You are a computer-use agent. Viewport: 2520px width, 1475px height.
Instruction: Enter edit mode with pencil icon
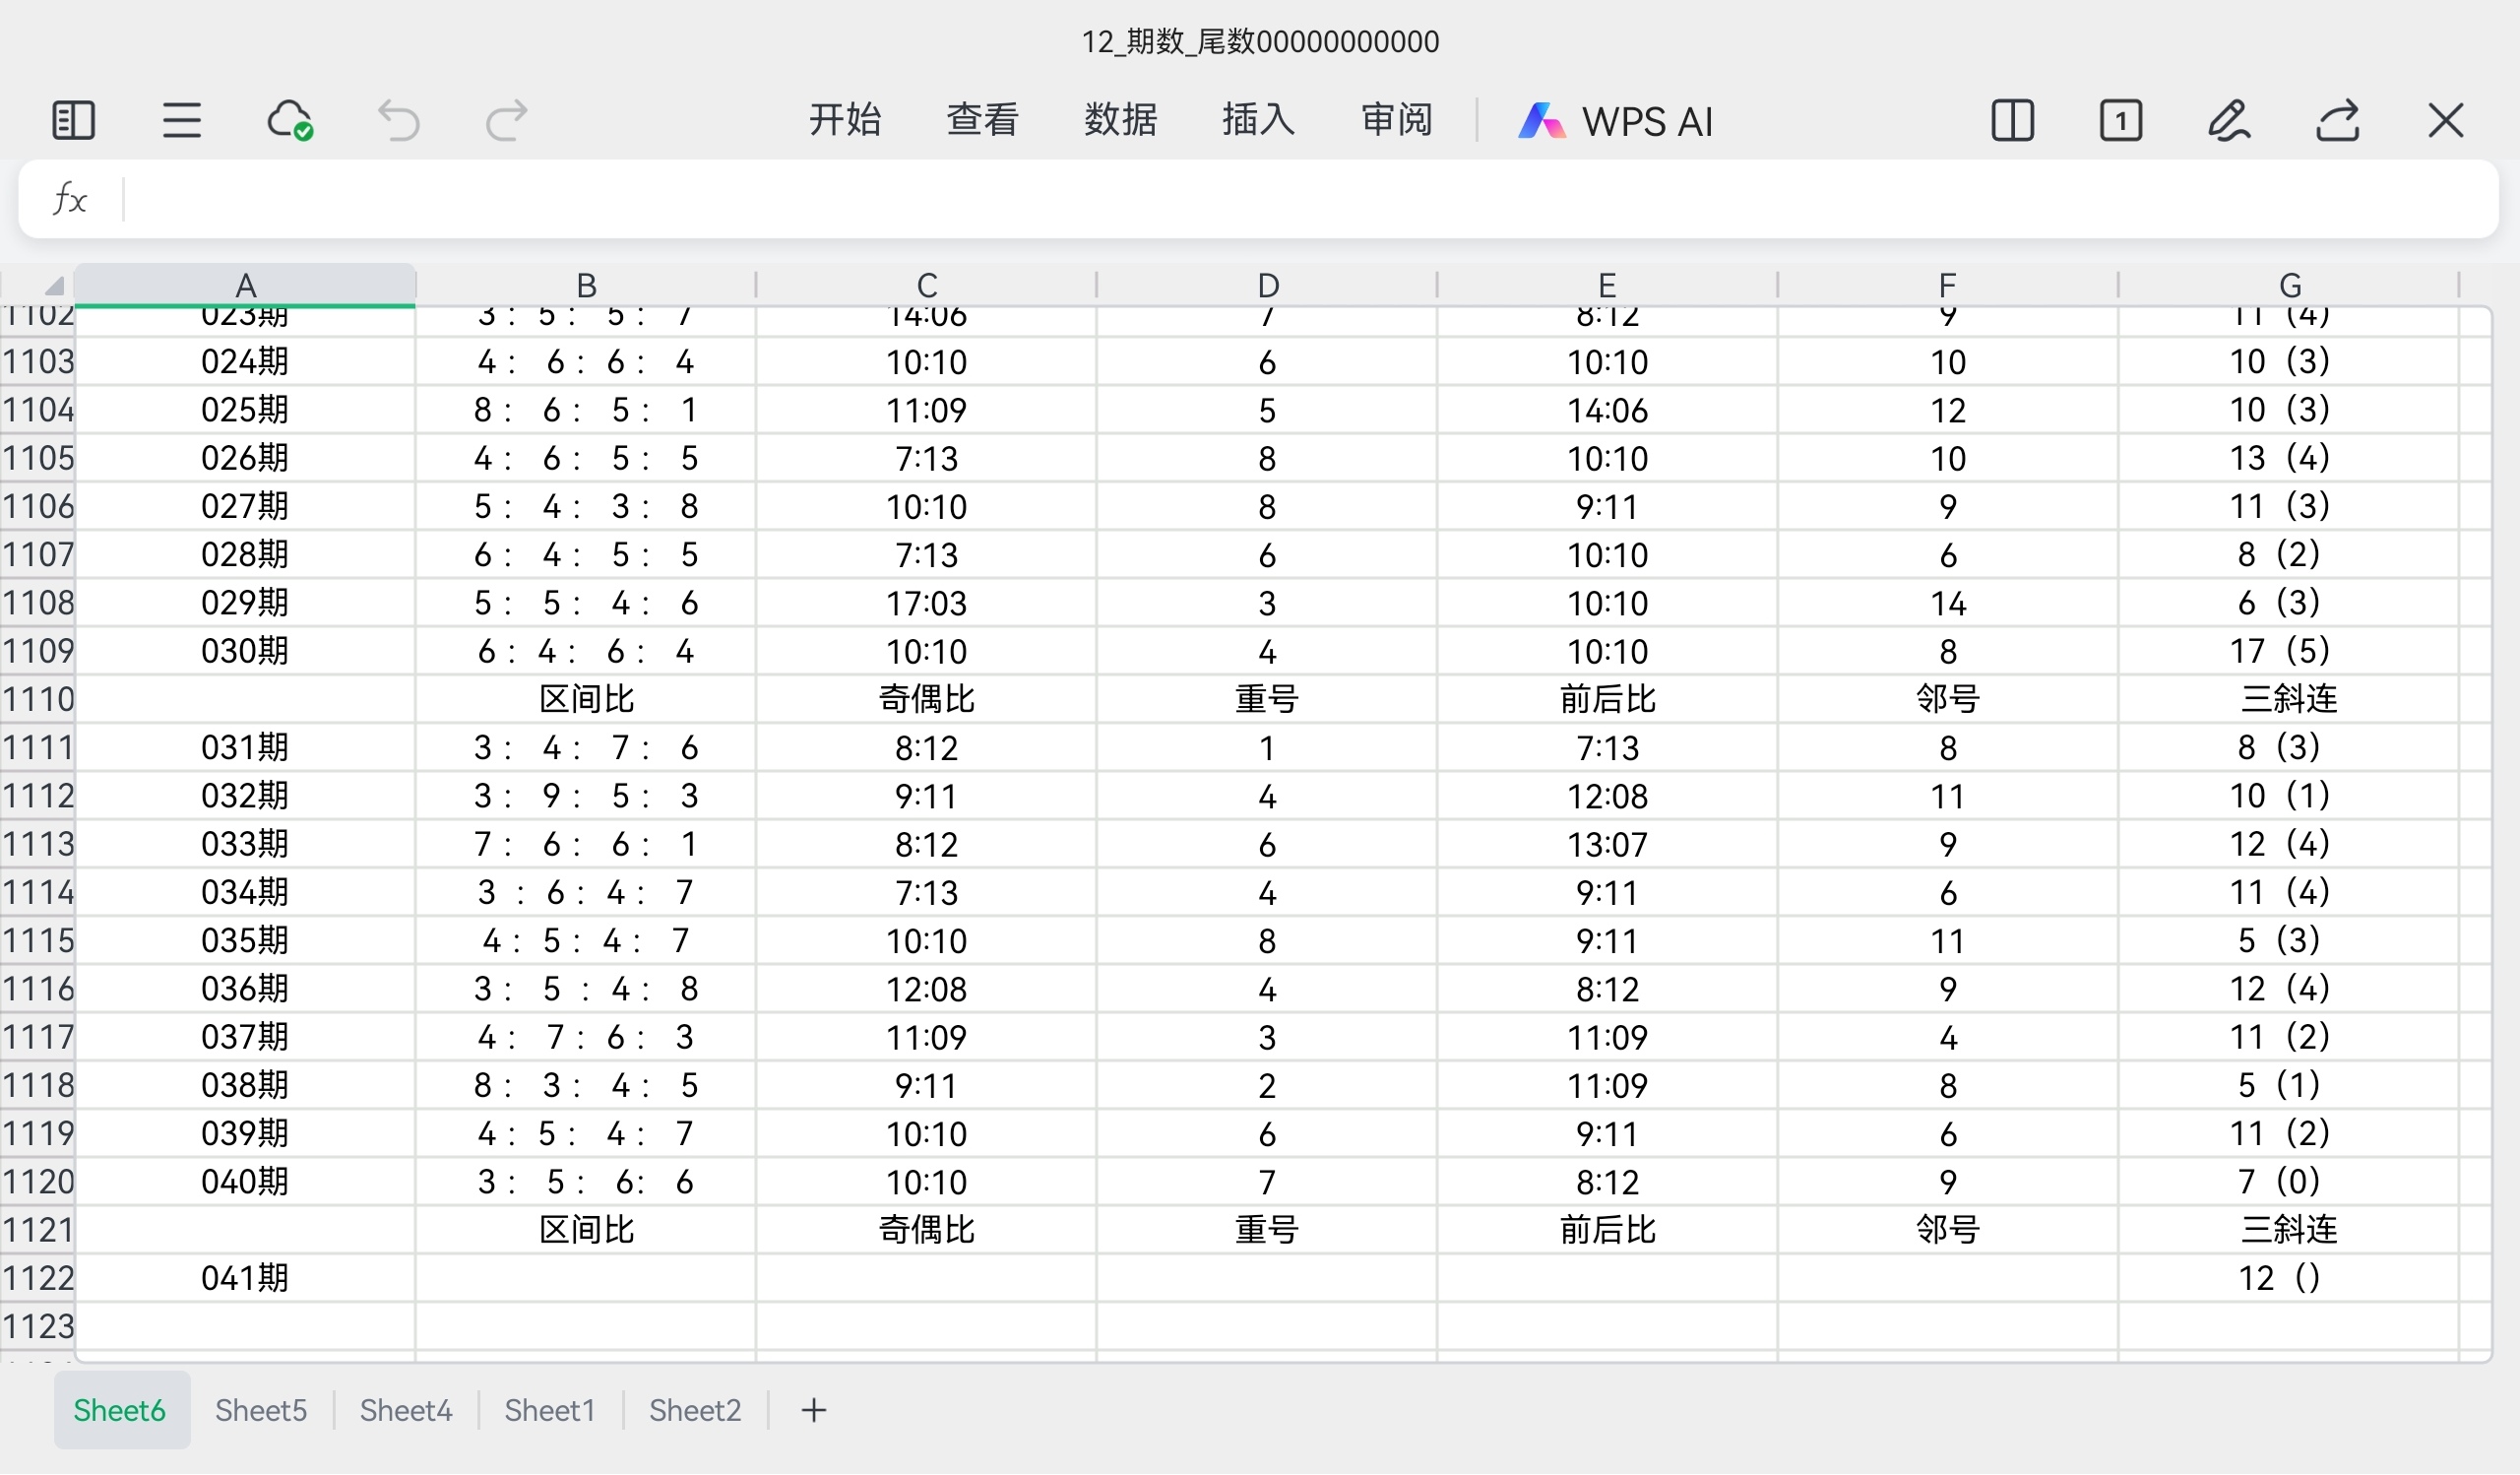click(2228, 121)
